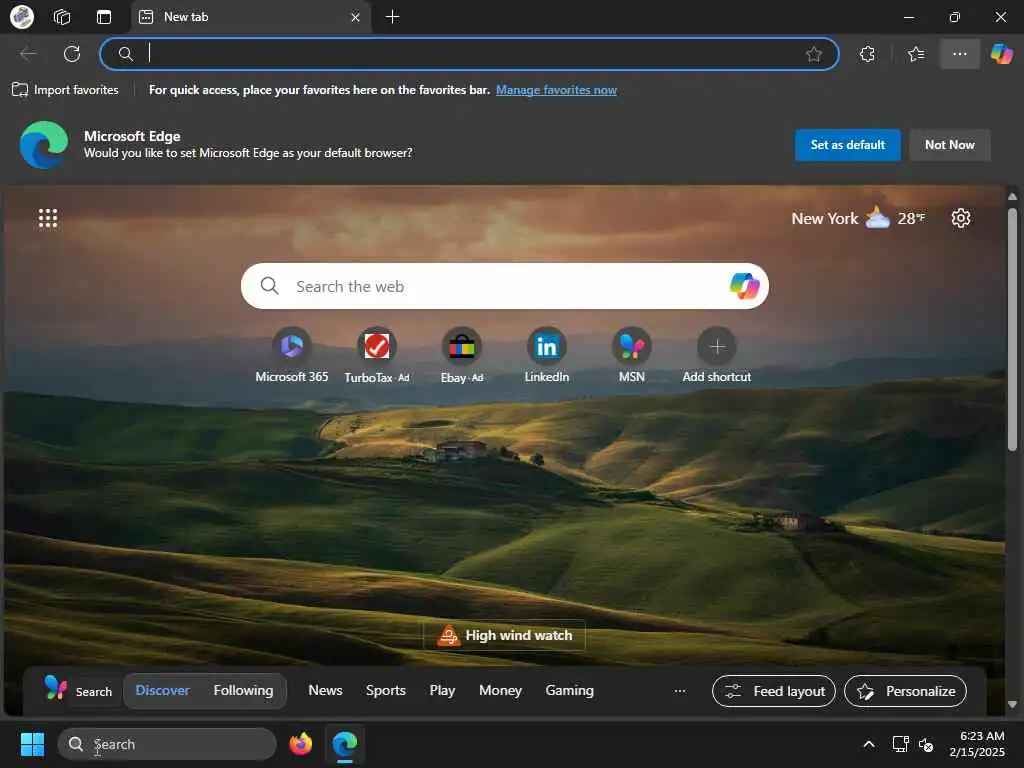
Task: Open the network status tray icon
Action: 901,744
